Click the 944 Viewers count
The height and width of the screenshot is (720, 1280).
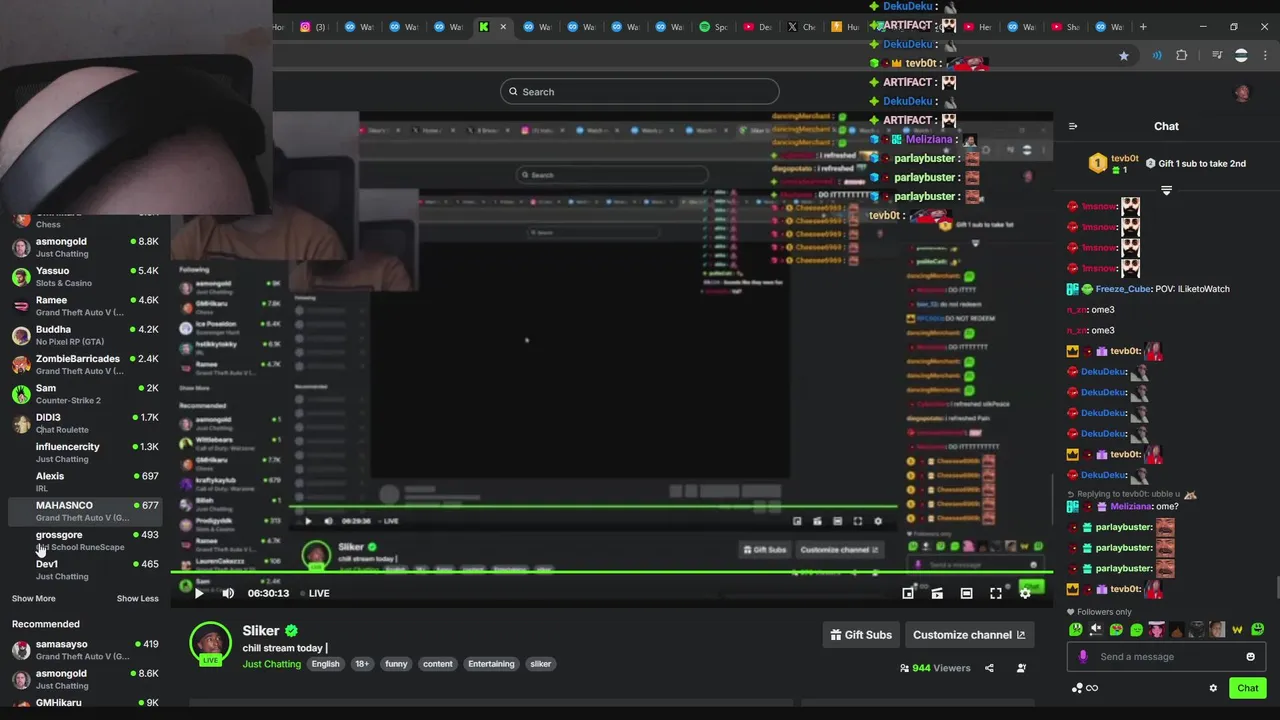935,668
